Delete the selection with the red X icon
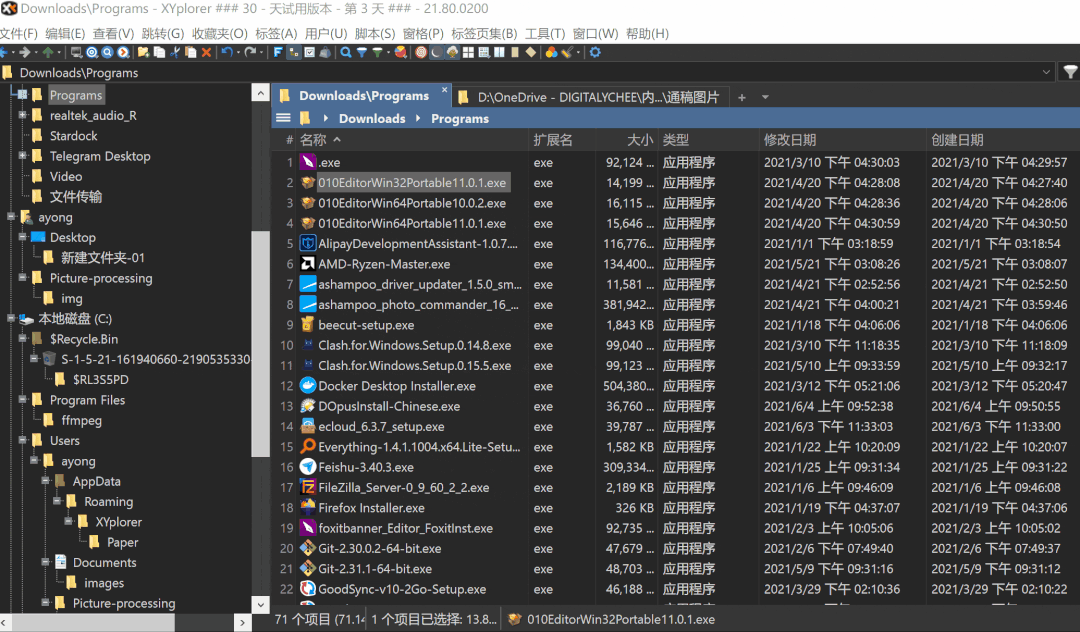Viewport: 1080px width, 632px height. coord(206,52)
